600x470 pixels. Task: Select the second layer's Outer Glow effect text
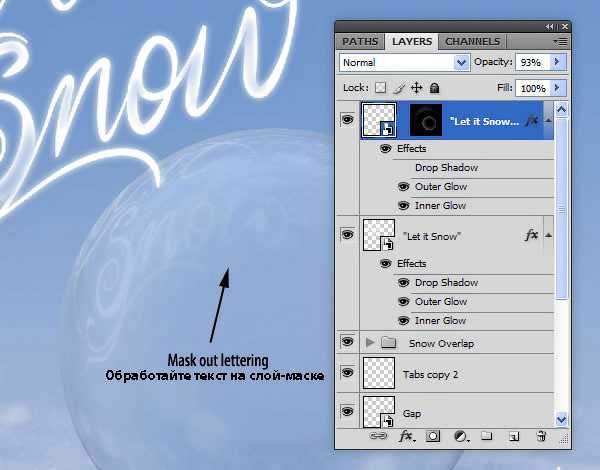click(x=441, y=302)
